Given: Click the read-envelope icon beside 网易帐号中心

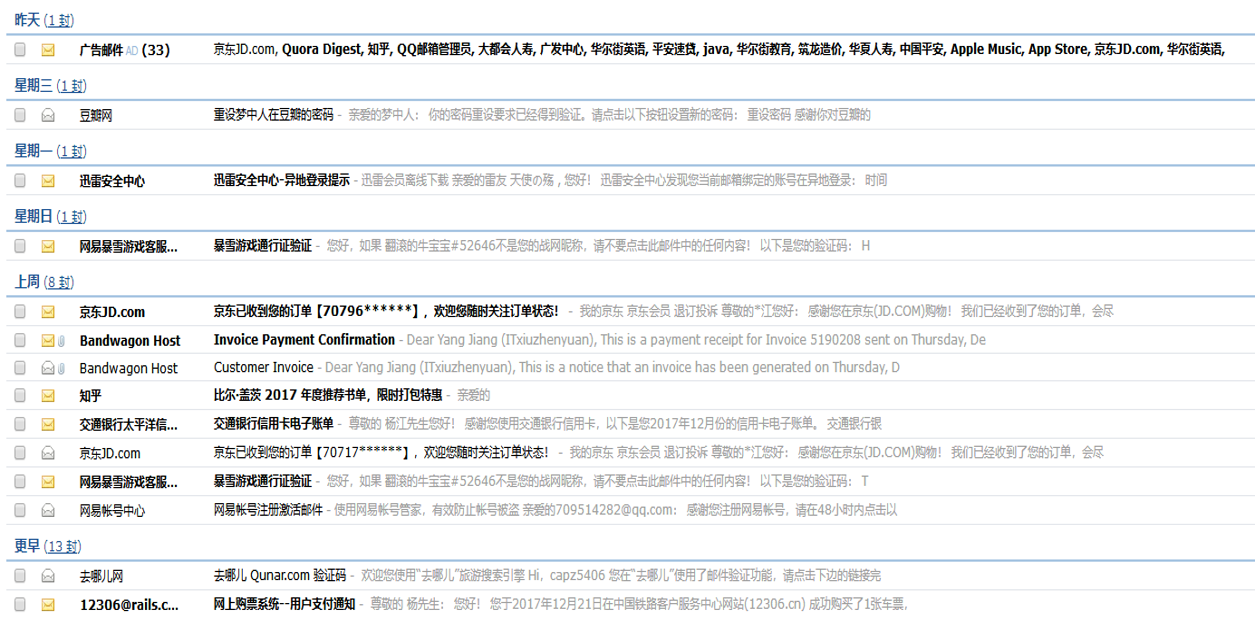Looking at the screenshot, I should pyautogui.click(x=48, y=510).
